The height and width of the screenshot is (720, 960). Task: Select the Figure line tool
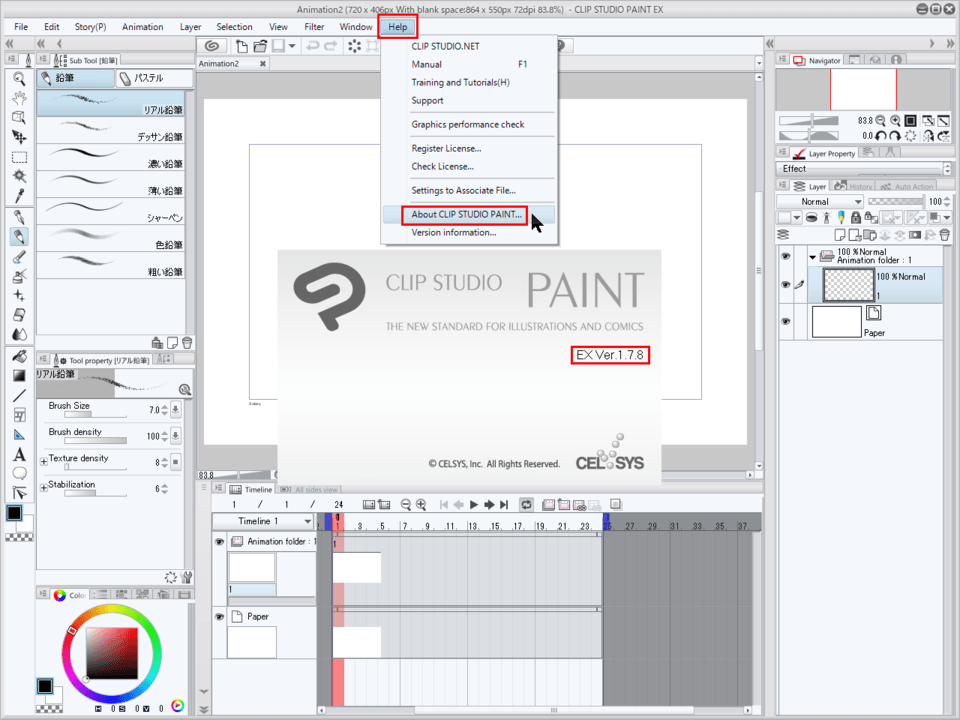coord(19,396)
